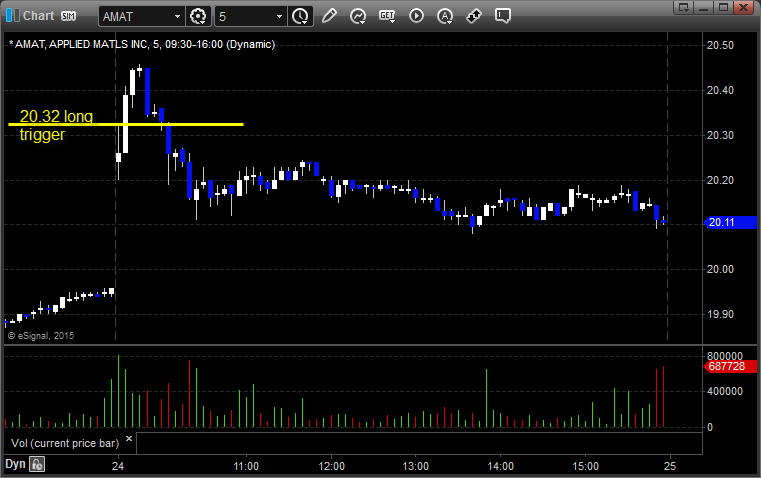This screenshot has width=761, height=478.
Task: Open the symbol settings gear menu
Action: [x=198, y=16]
